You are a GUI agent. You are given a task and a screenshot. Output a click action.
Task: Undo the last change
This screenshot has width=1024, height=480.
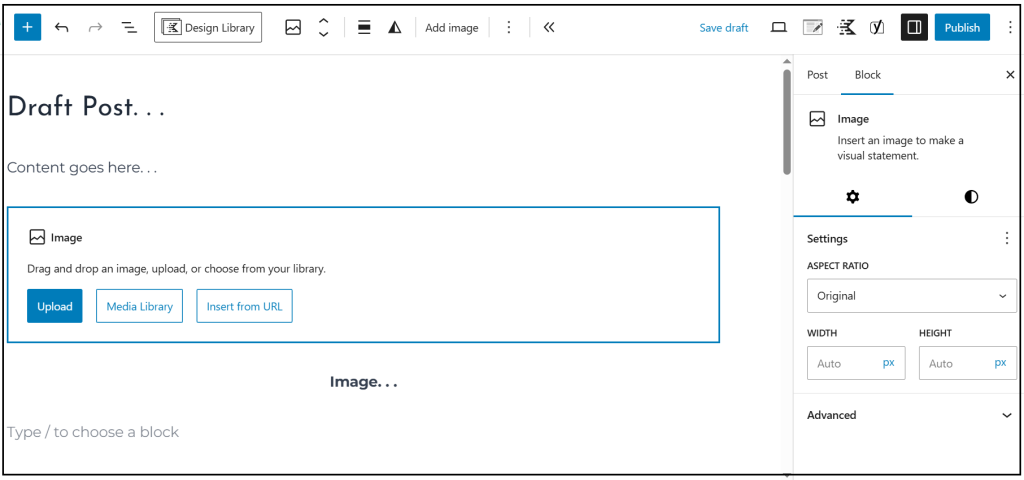point(62,27)
